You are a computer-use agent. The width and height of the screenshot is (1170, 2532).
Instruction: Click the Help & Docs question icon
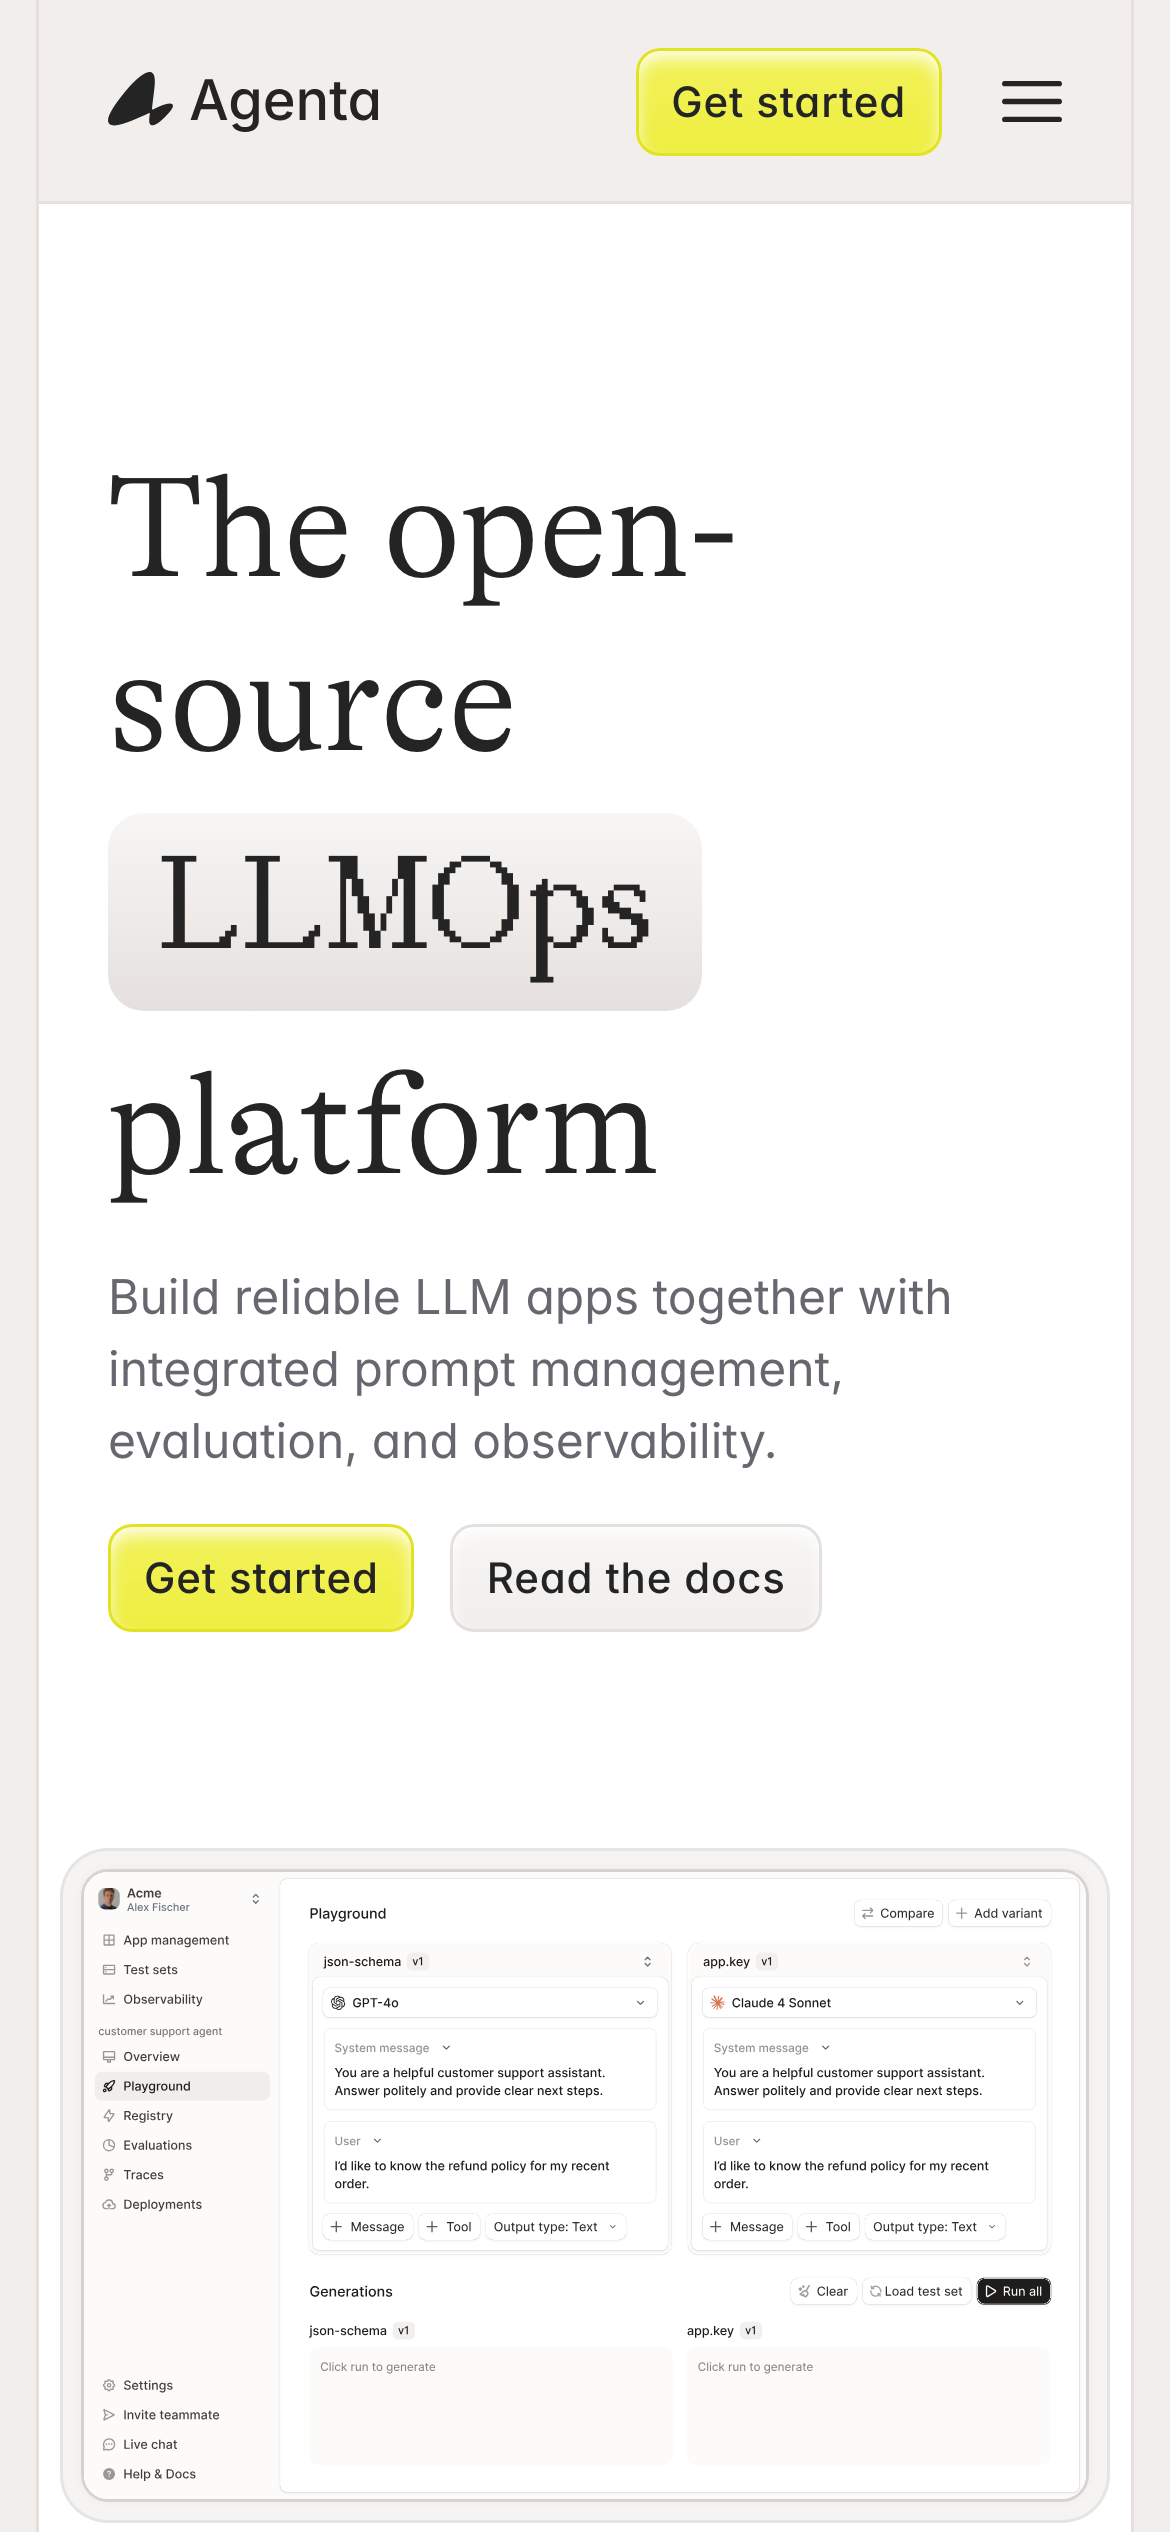[109, 2474]
